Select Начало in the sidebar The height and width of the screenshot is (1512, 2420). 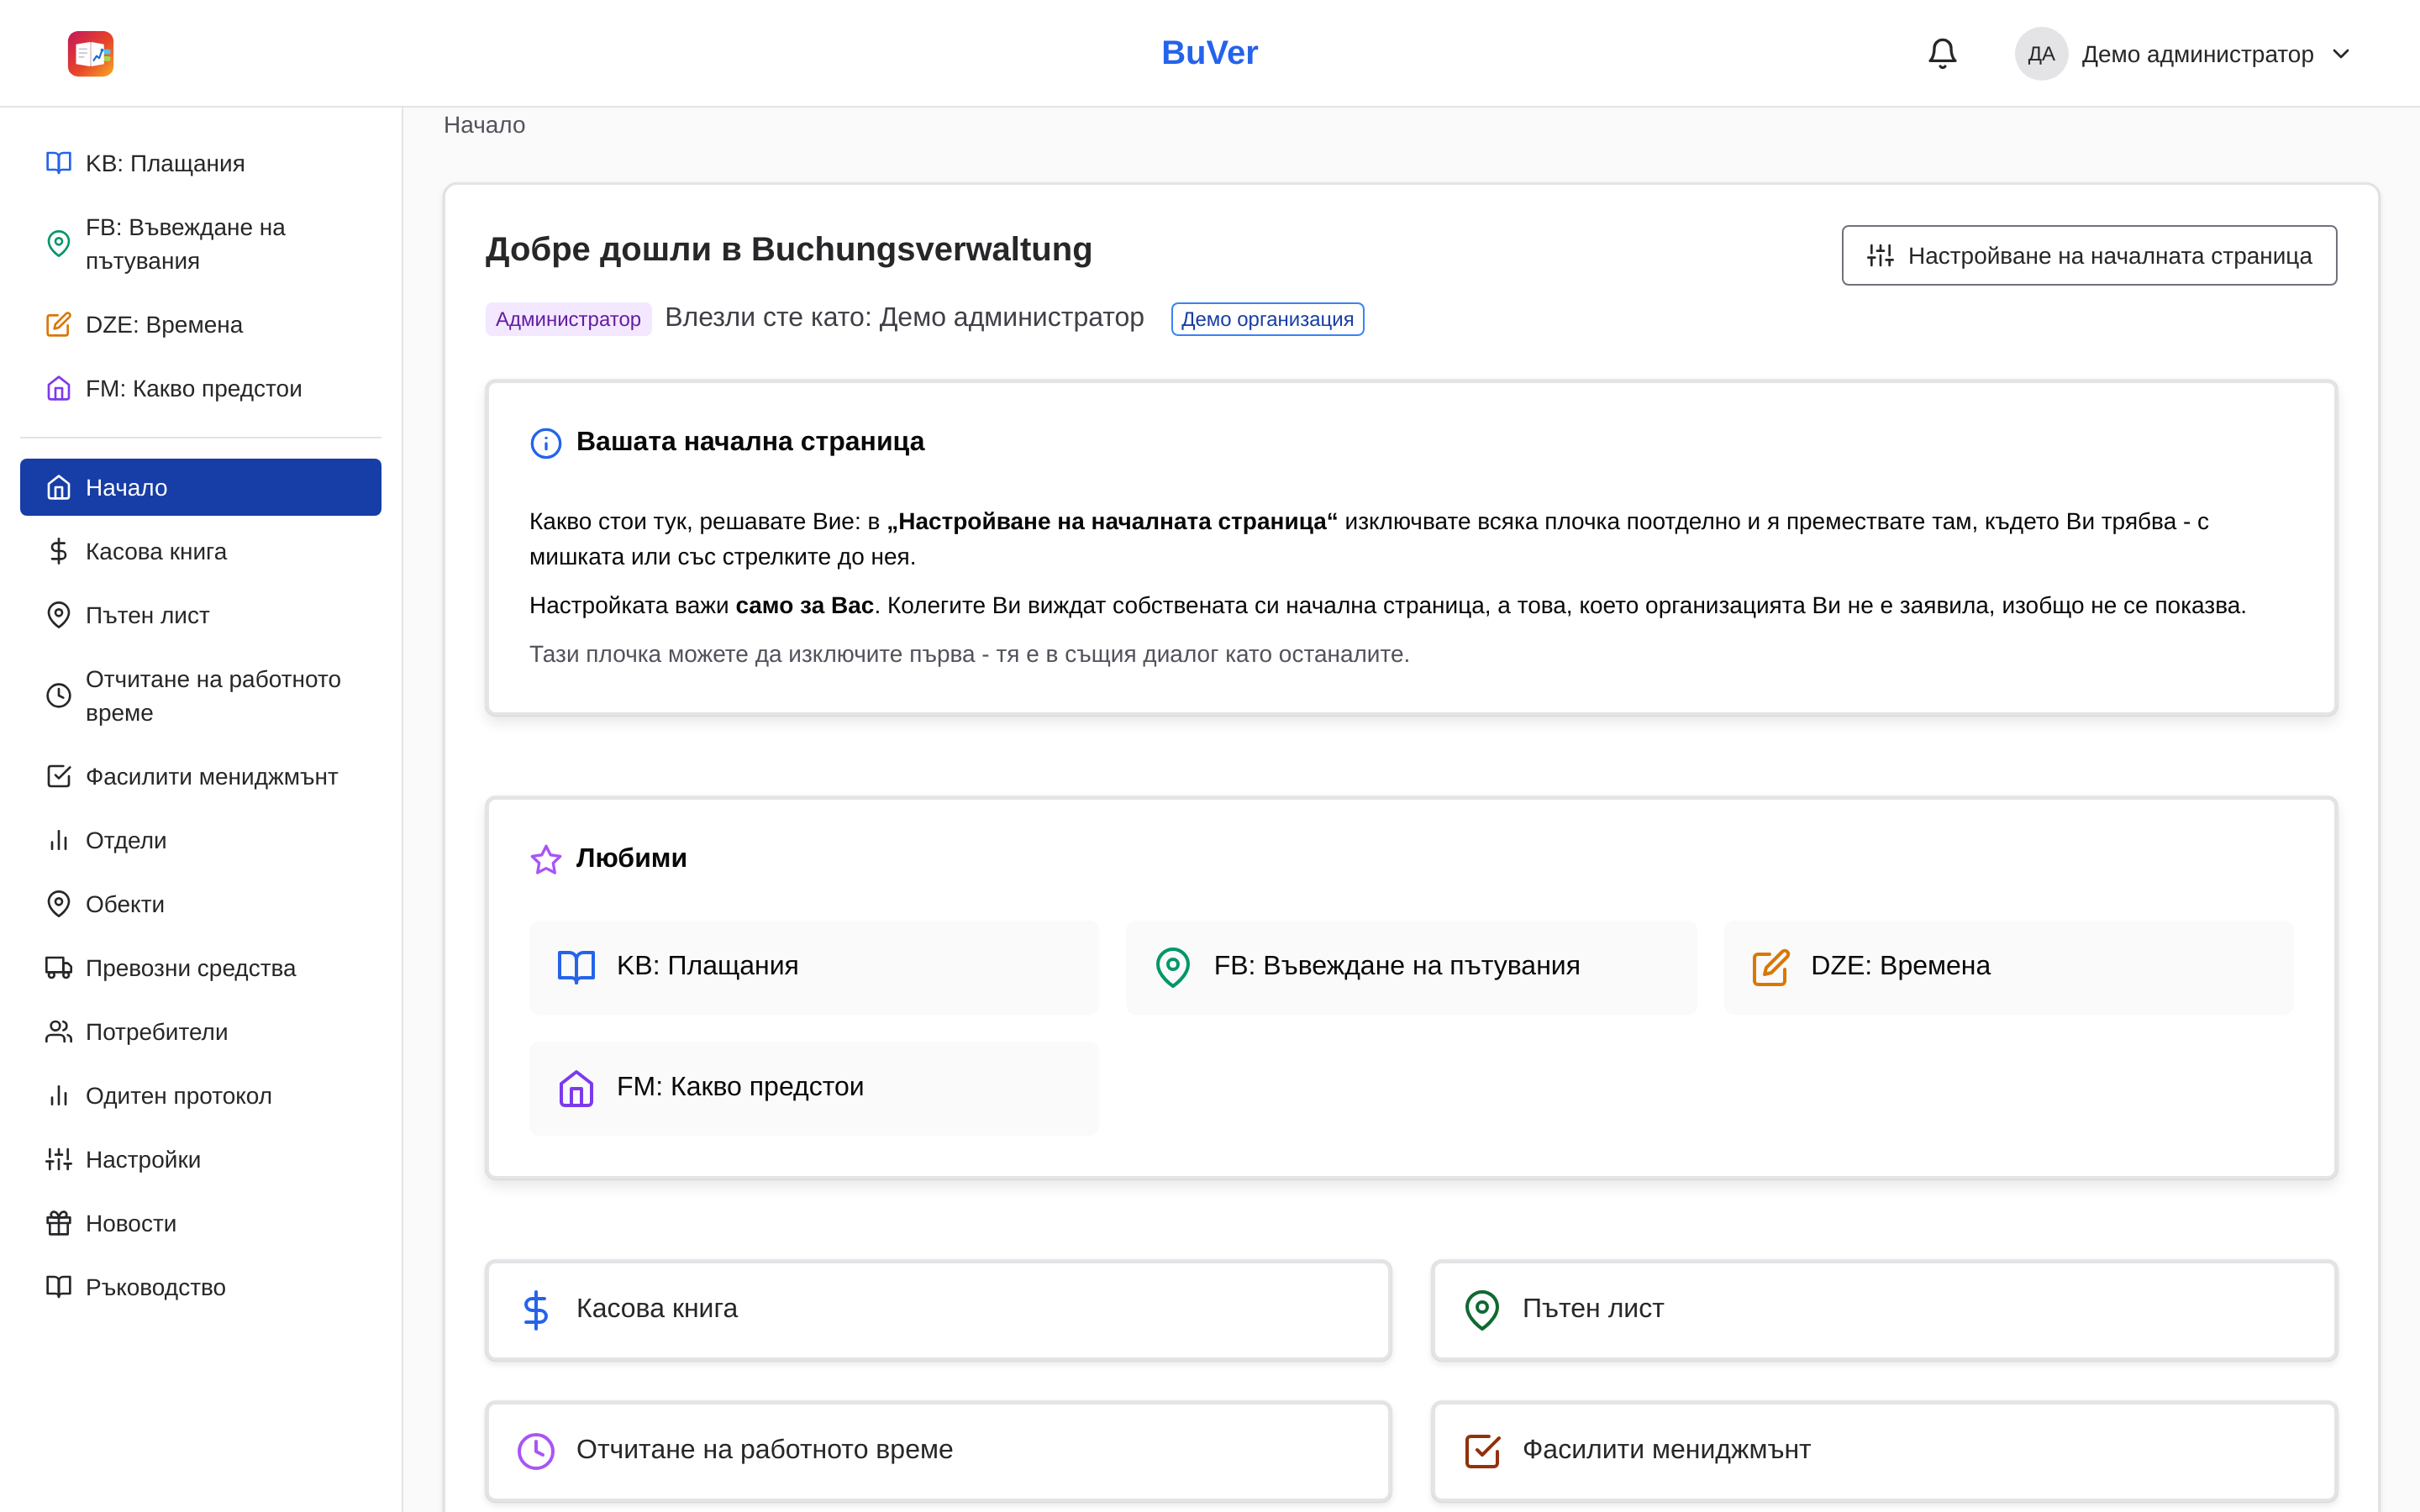pos(200,488)
